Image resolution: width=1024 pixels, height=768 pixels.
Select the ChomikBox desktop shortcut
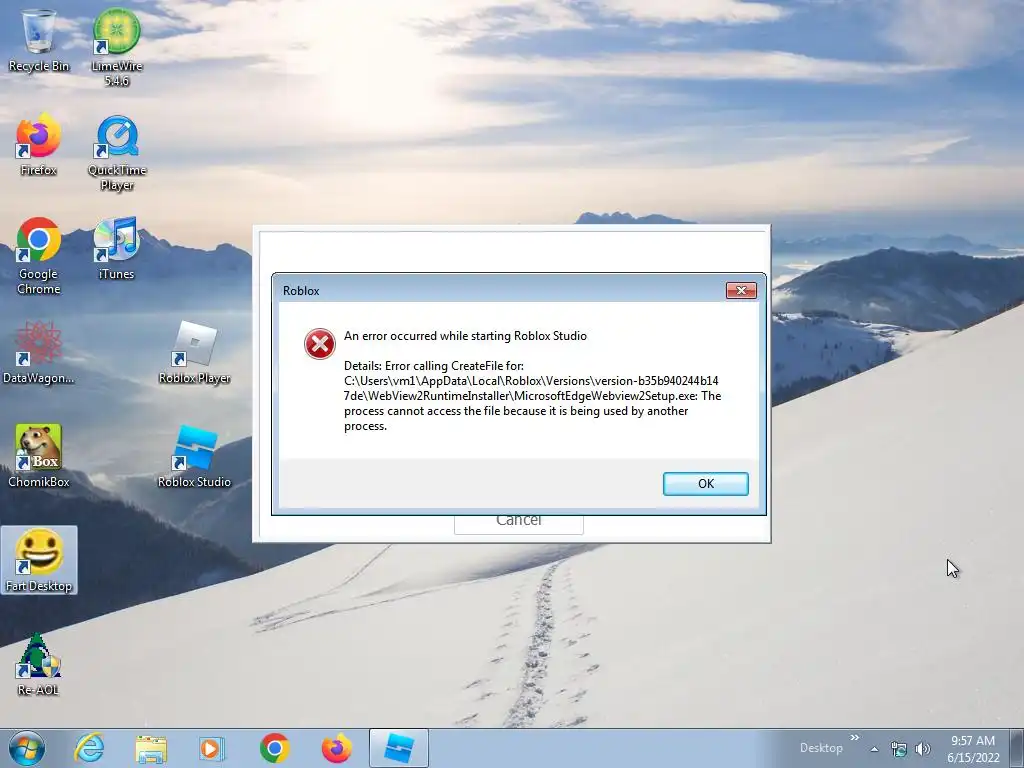coord(39,456)
